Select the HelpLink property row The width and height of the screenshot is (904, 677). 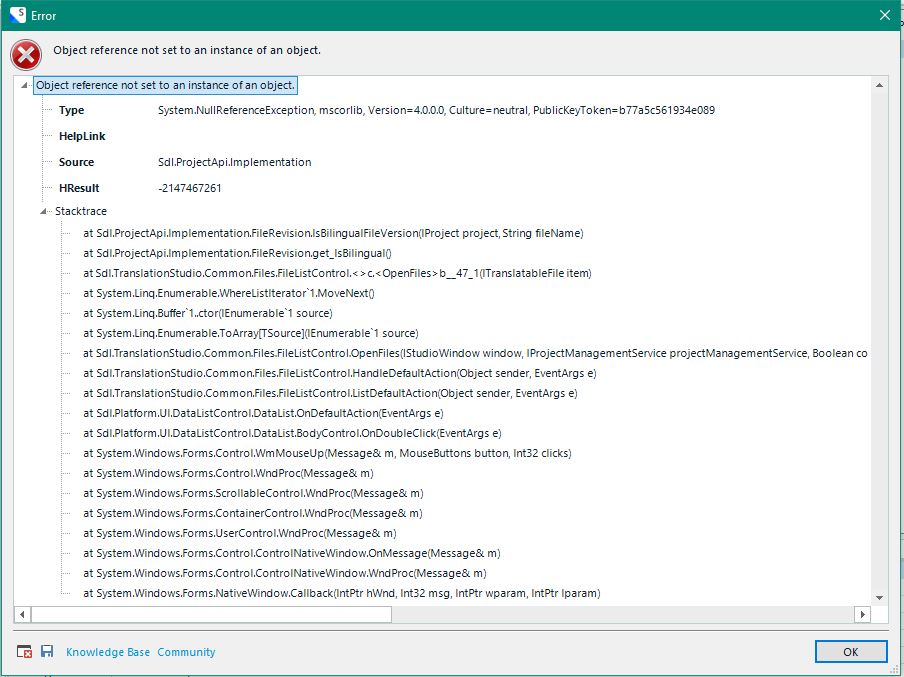[x=82, y=136]
